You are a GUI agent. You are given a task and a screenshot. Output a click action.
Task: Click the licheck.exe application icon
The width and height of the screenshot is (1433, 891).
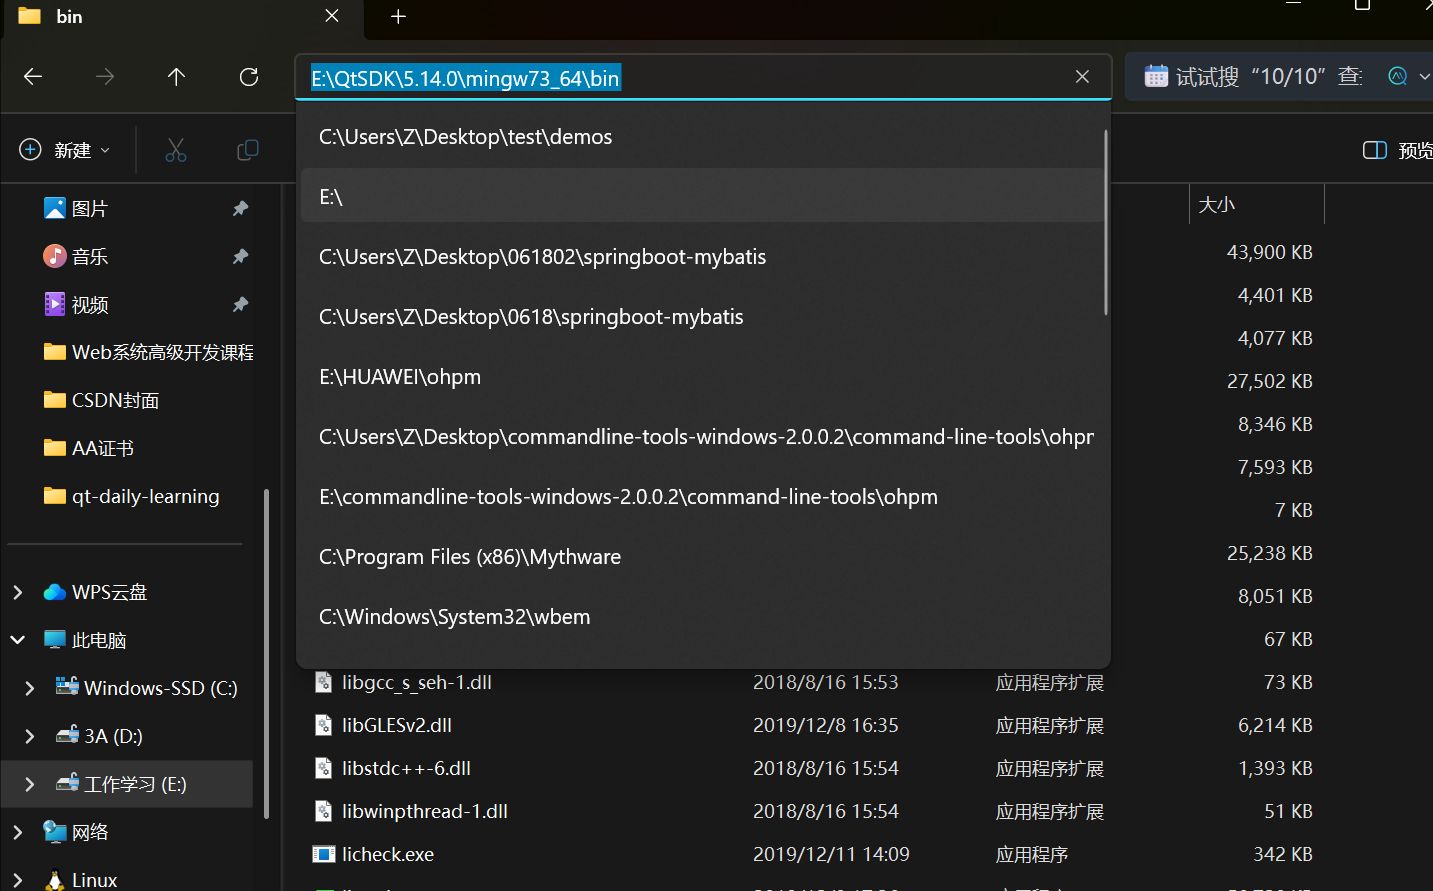pos(323,854)
